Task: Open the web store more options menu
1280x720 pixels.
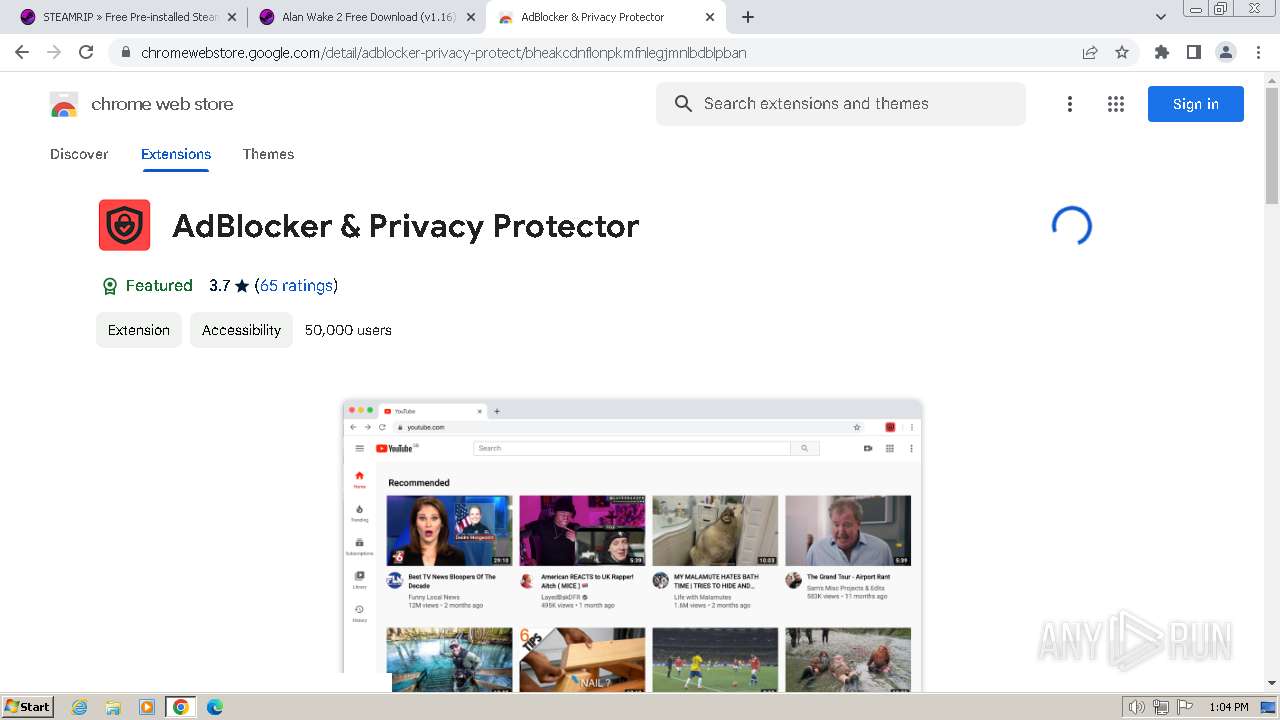Action: (x=1070, y=104)
